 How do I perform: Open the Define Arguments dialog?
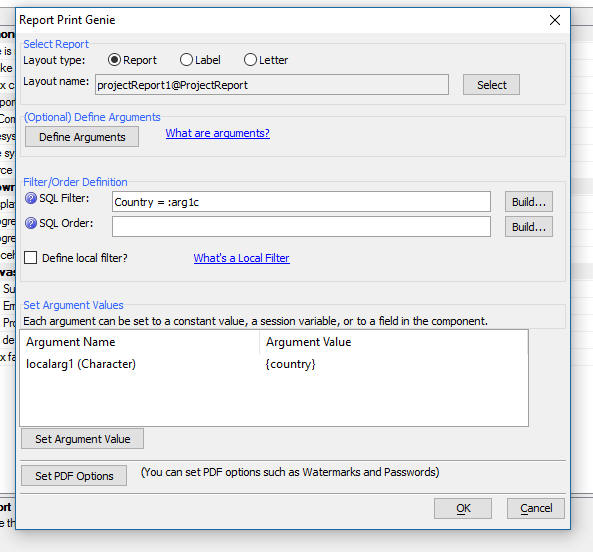click(x=82, y=137)
